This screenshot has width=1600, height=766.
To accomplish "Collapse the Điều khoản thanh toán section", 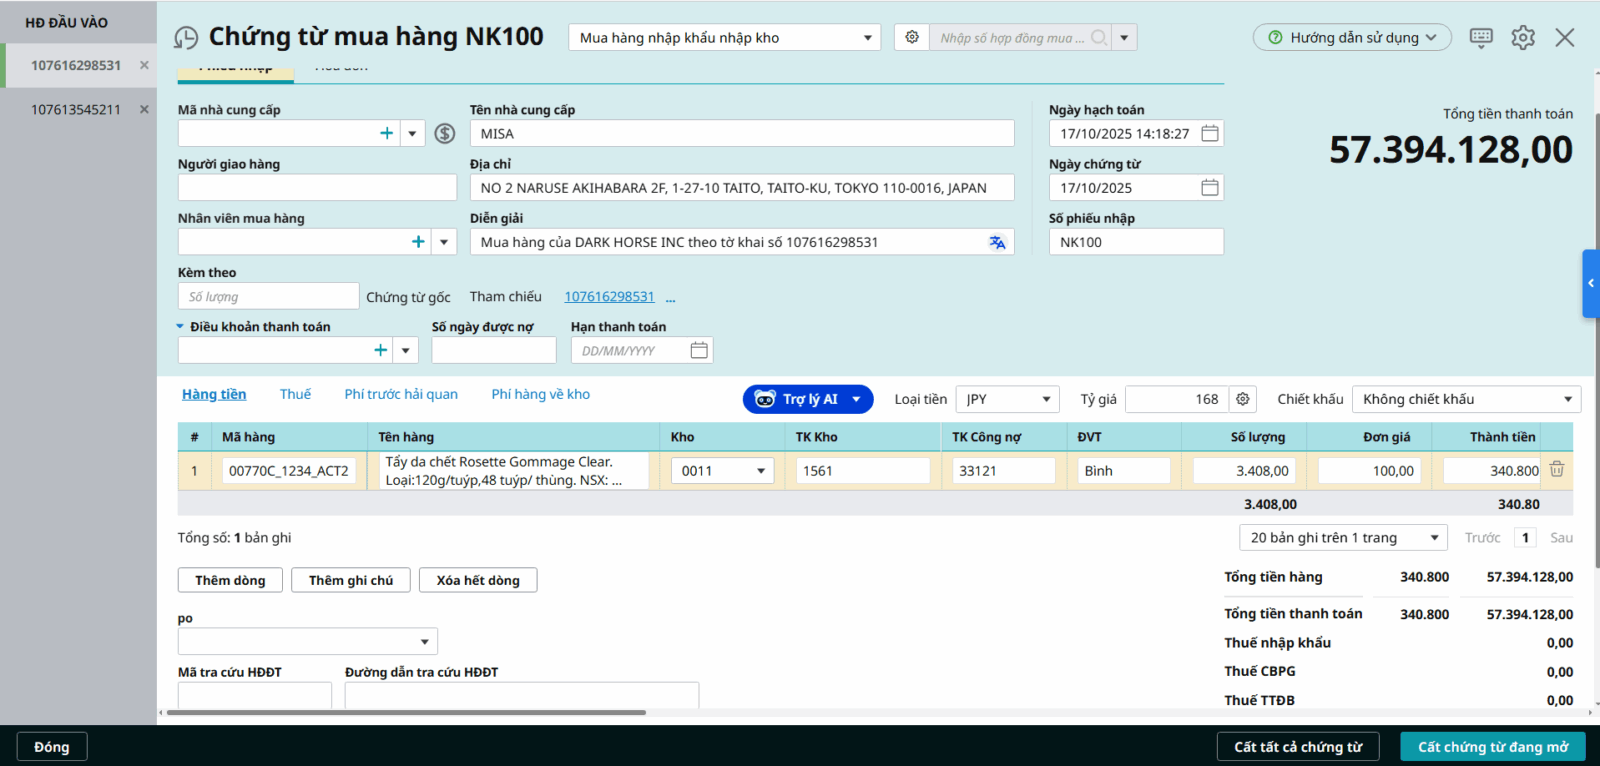I will coord(181,327).
